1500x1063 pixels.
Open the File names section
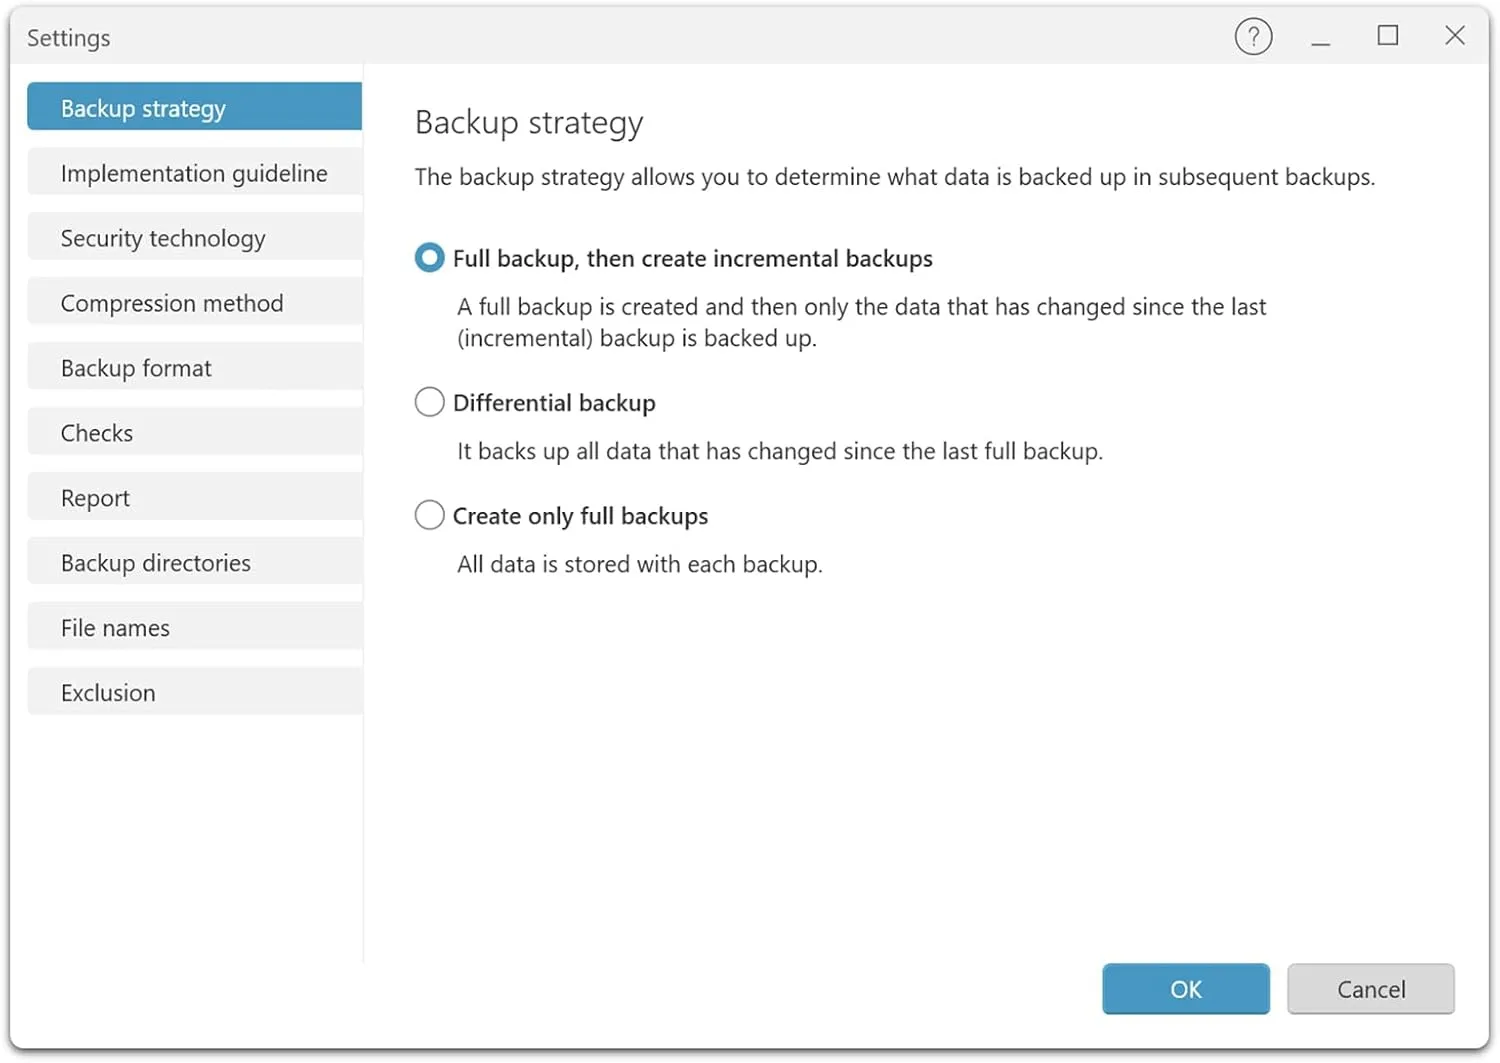[193, 627]
